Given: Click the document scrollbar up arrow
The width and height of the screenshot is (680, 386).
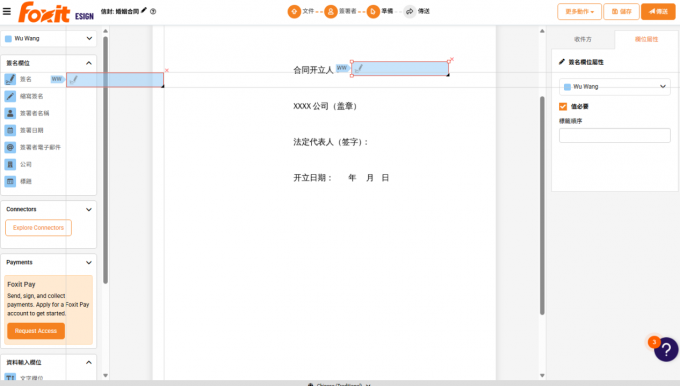Looking at the screenshot, I should pos(542,31).
